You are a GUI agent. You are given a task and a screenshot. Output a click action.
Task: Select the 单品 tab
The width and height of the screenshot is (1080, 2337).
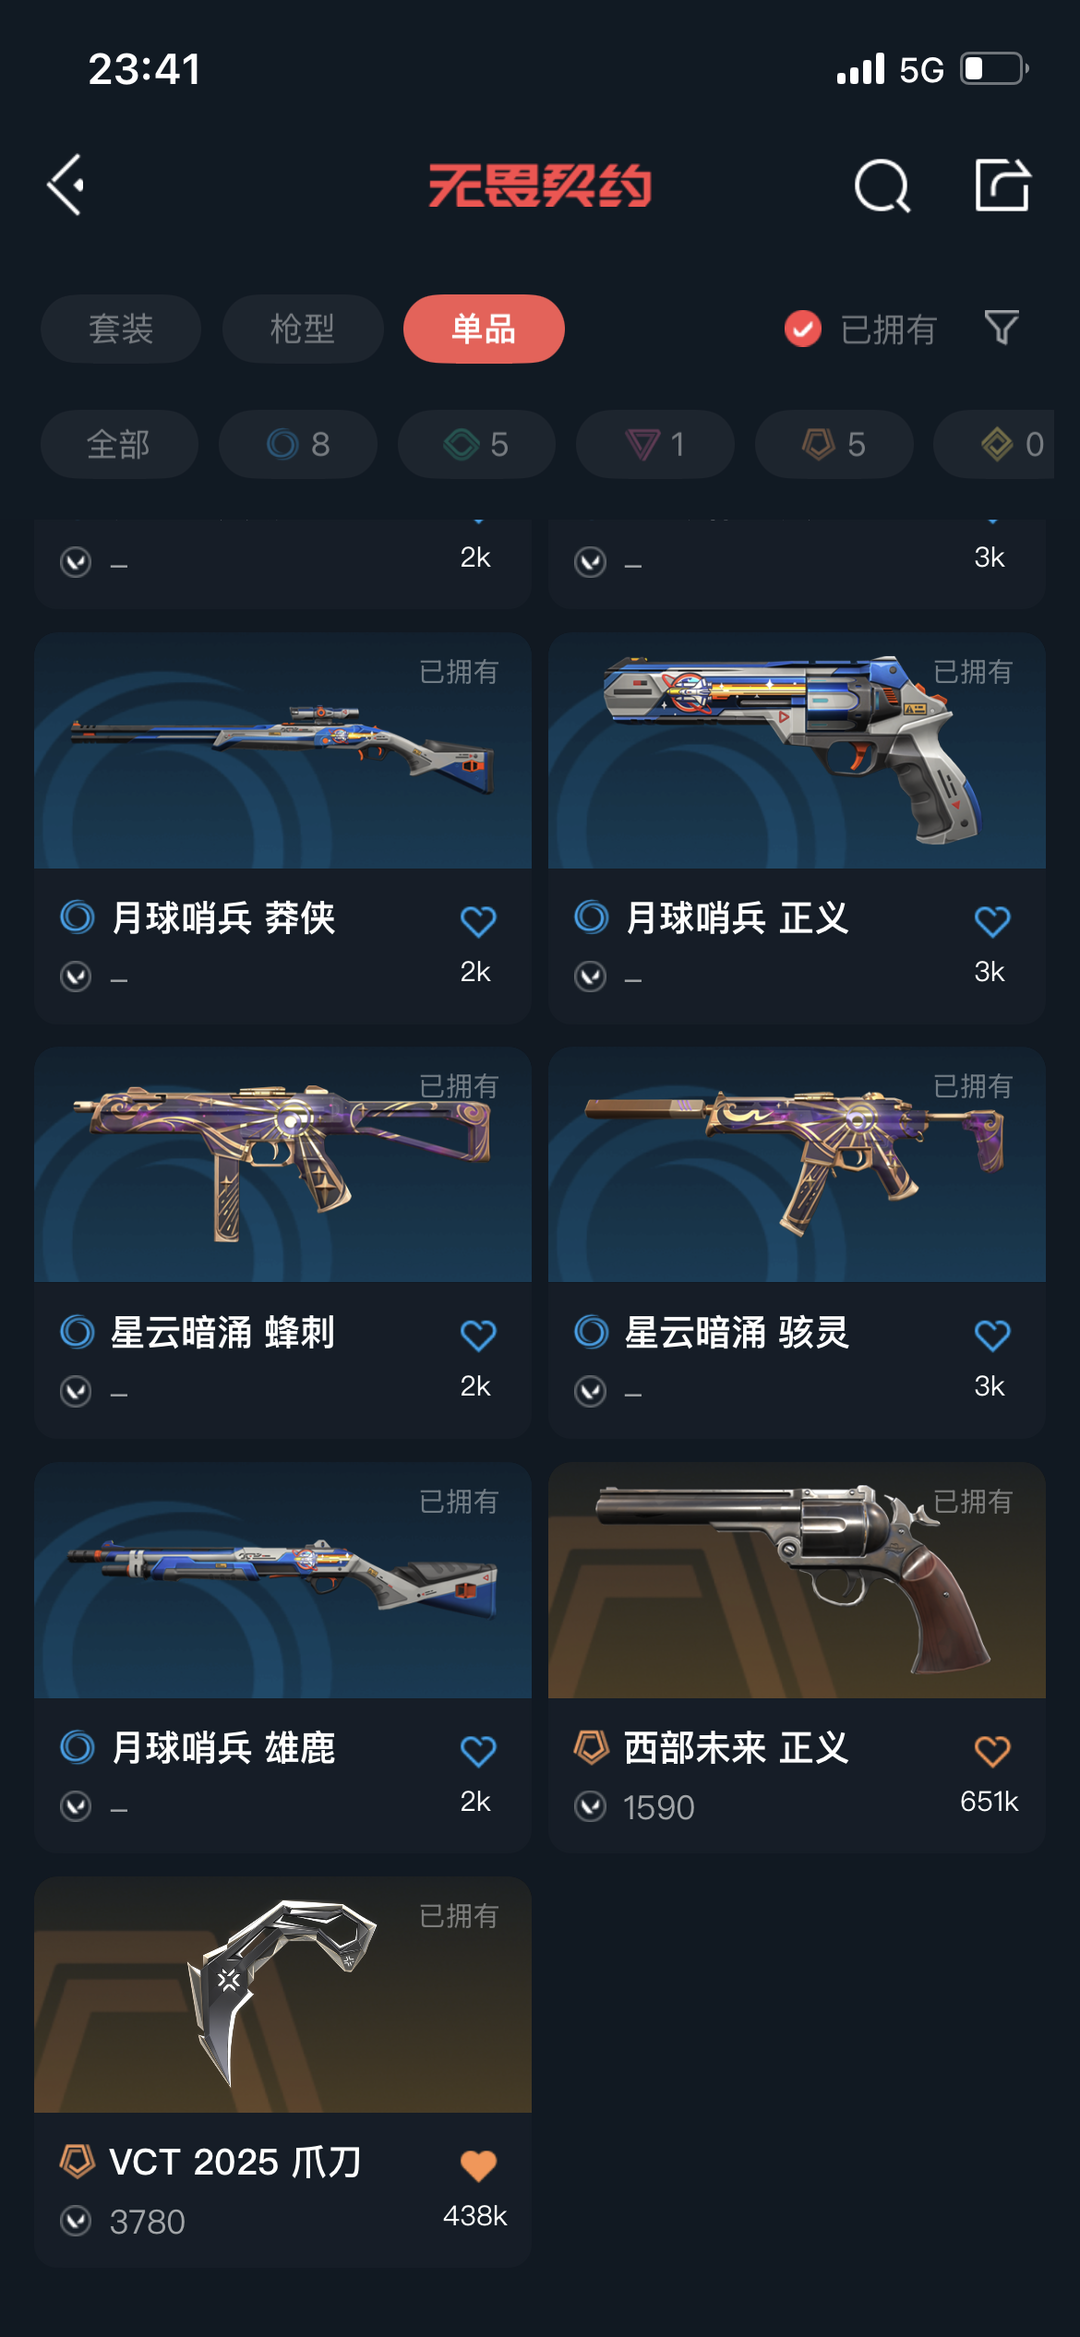[484, 328]
